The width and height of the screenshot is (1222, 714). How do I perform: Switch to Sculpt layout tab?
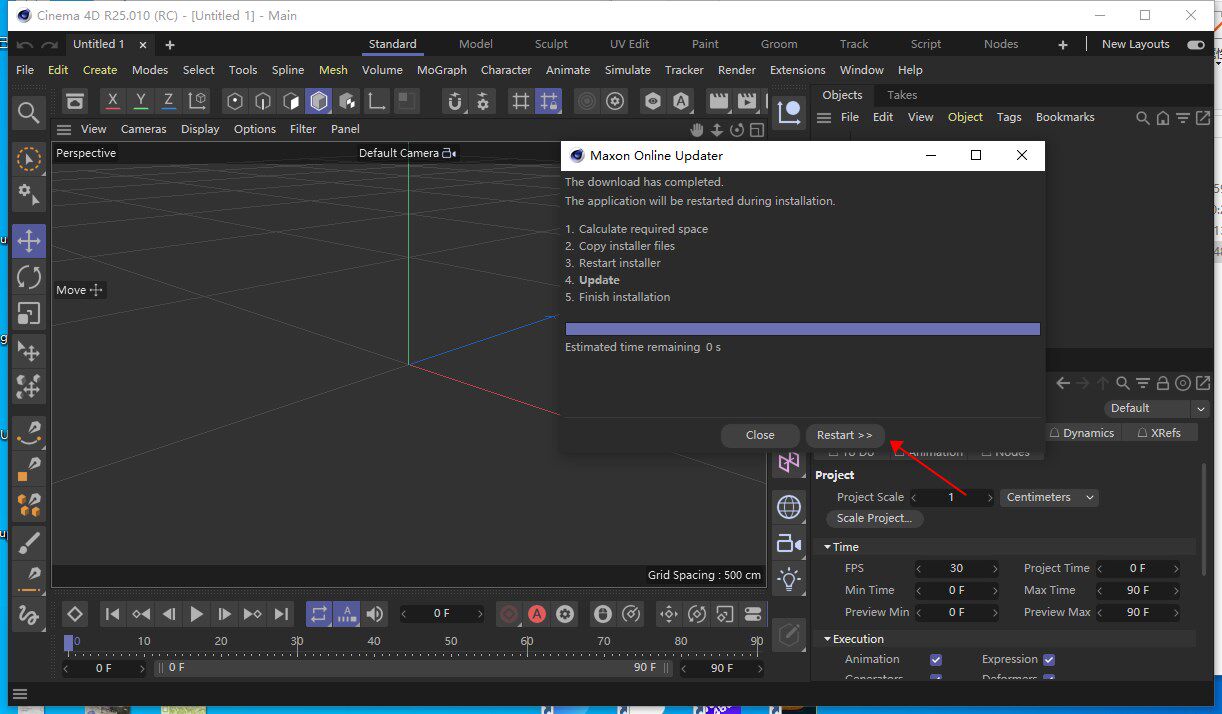(551, 44)
